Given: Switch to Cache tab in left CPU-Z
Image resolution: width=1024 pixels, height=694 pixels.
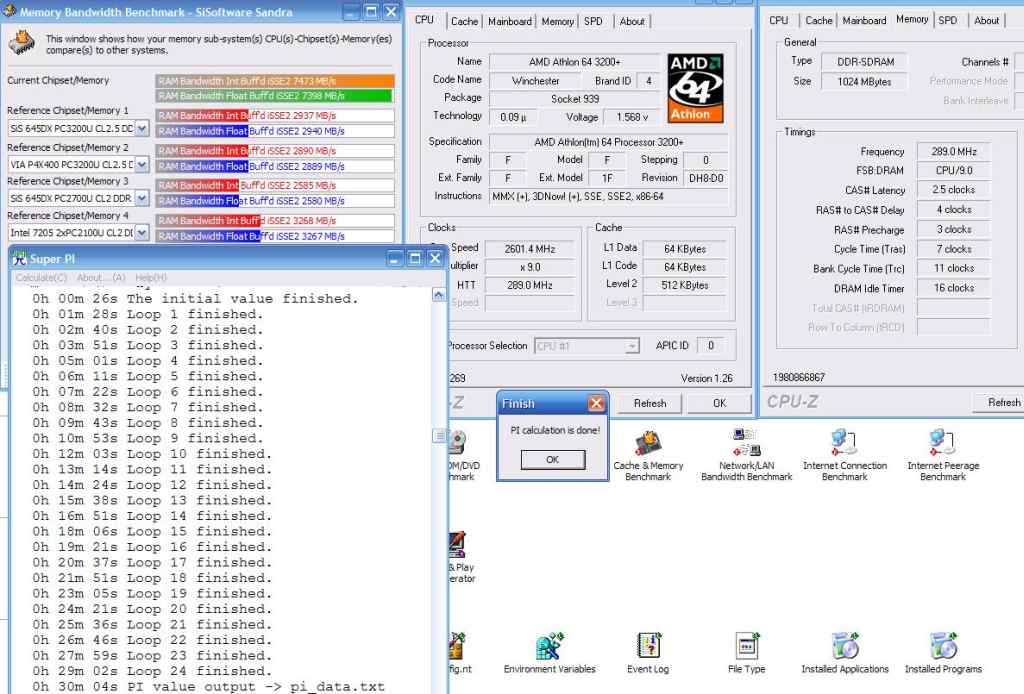Looking at the screenshot, I should pyautogui.click(x=464, y=21).
